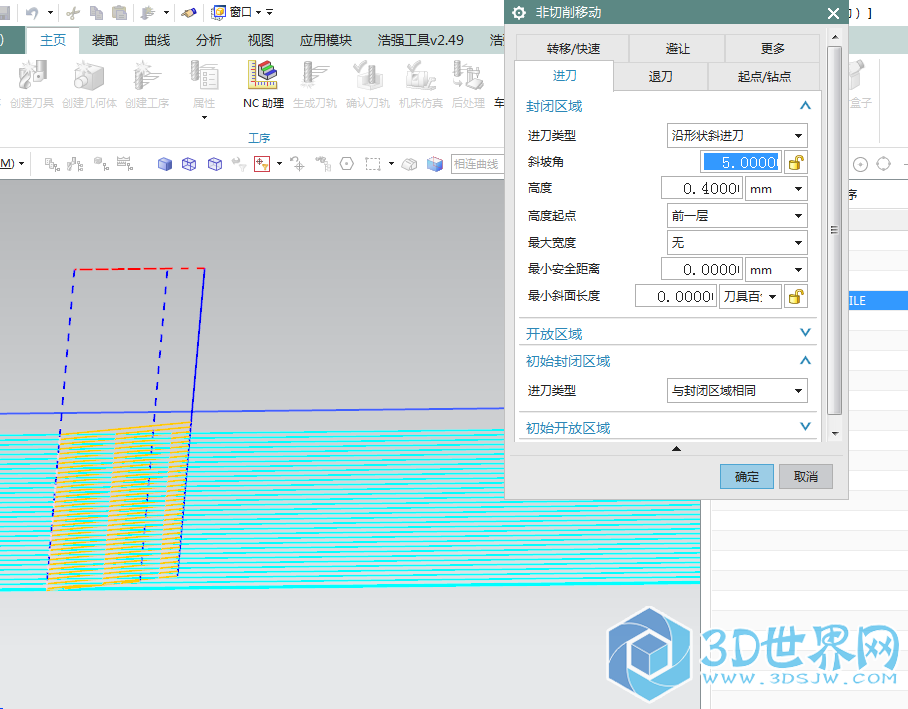The height and width of the screenshot is (709, 908).
Task: Click the Cut scissors icon
Action: [x=73, y=12]
